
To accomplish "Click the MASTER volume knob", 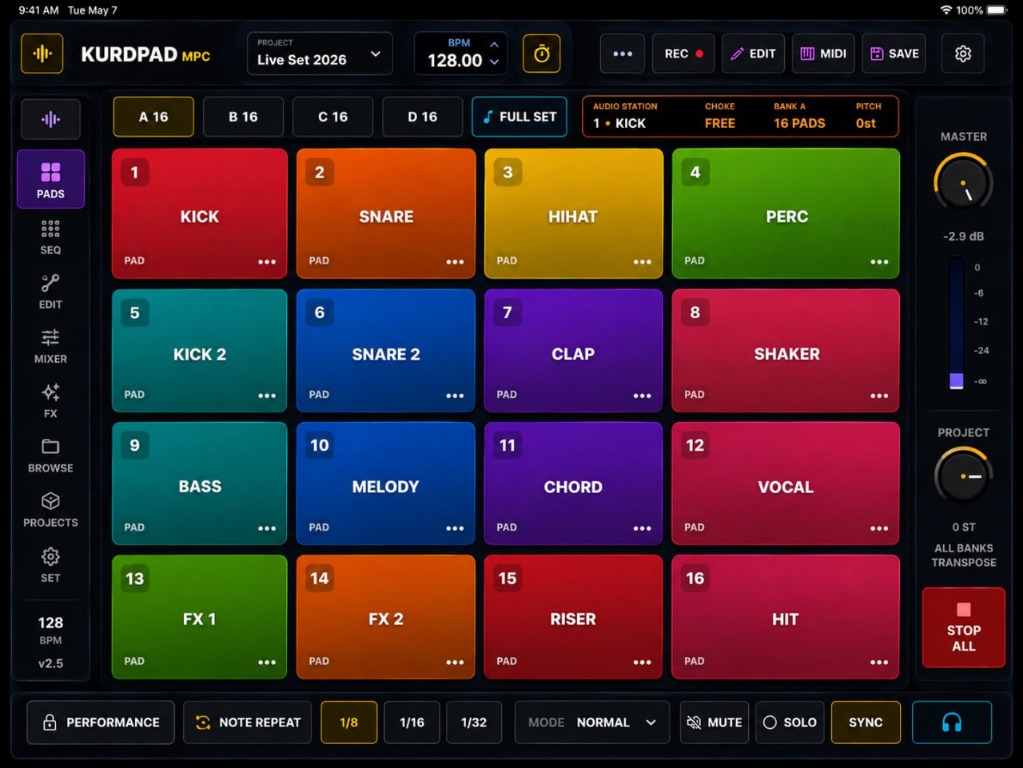I will [x=963, y=182].
